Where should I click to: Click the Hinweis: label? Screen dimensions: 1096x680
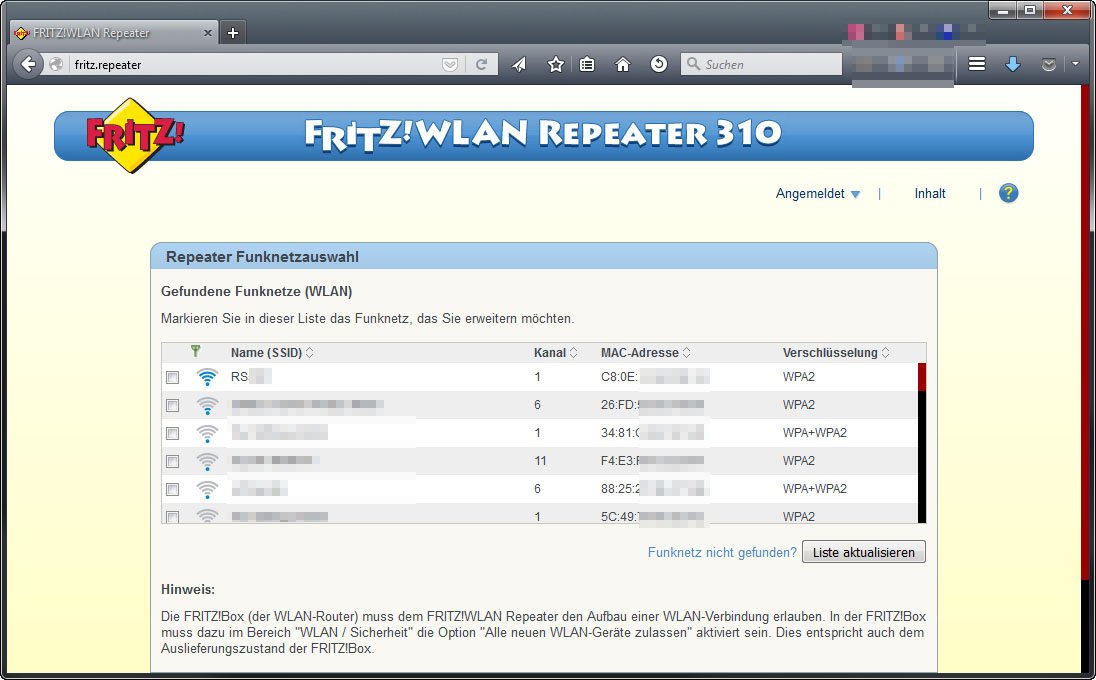[x=187, y=589]
